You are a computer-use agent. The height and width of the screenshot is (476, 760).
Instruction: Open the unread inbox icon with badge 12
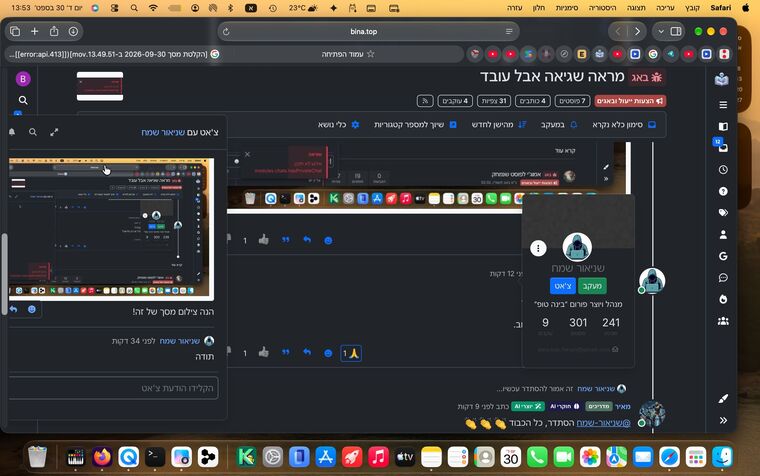click(723, 147)
